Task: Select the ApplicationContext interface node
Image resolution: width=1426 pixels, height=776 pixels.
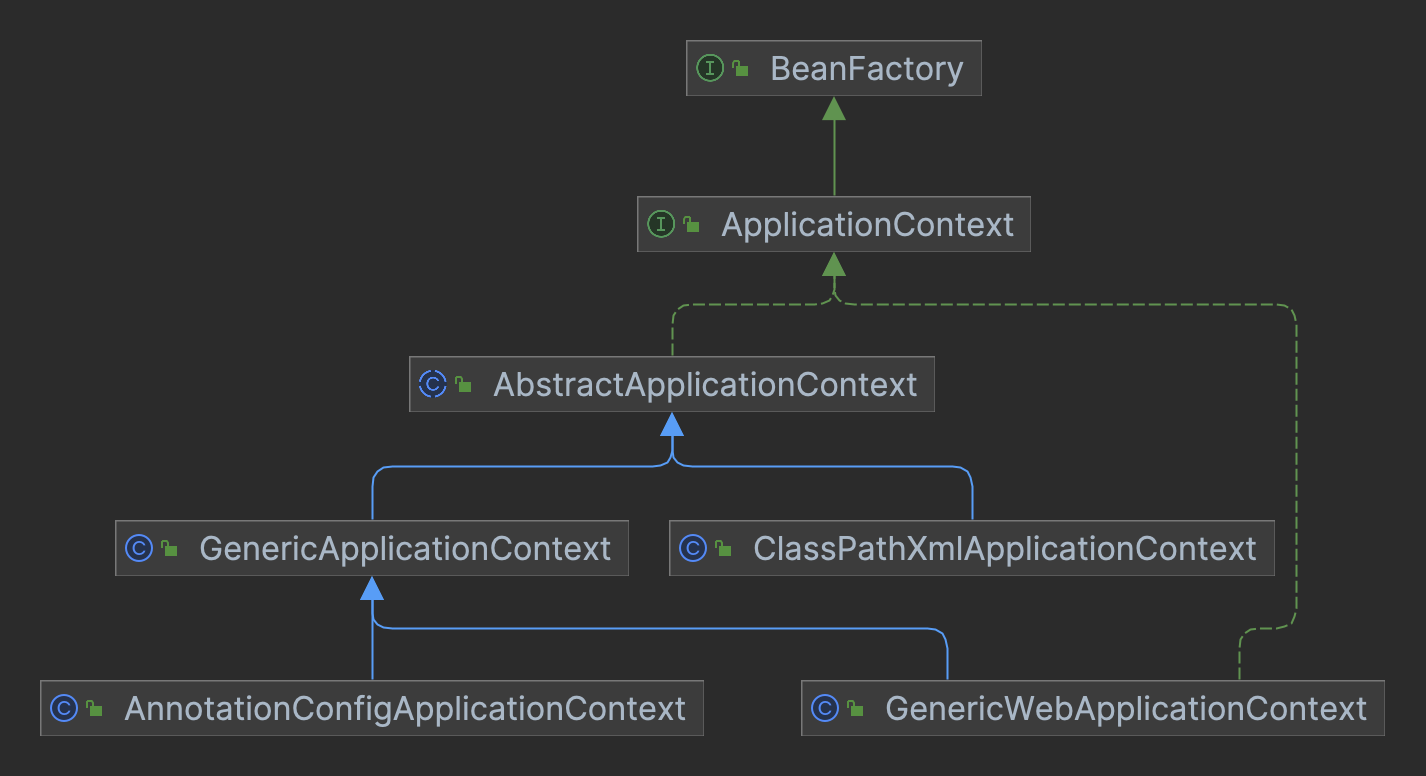Action: pyautogui.click(x=833, y=224)
